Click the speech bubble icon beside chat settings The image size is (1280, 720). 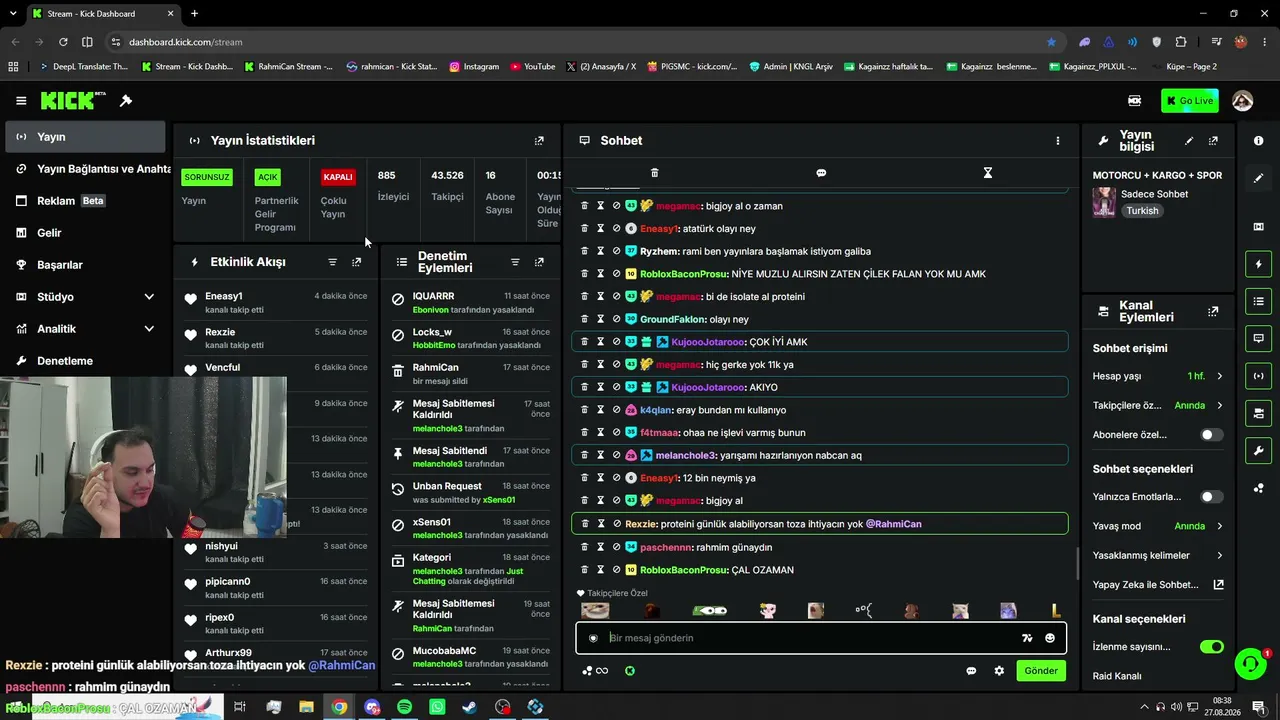[971, 671]
